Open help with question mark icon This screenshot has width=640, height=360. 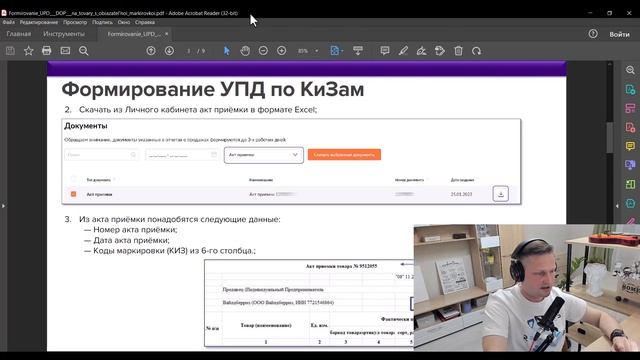[x=593, y=34]
